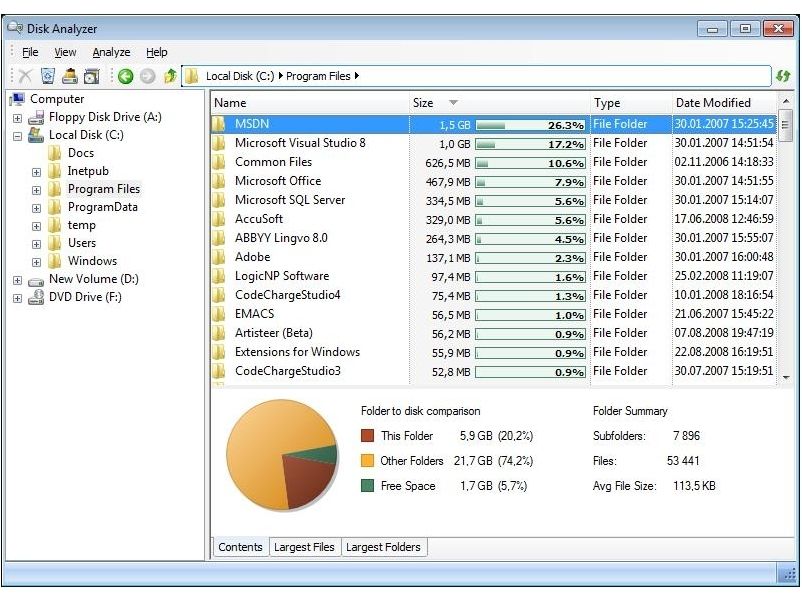Refresh analysis using green arrows icon
Viewport: 802px width, 602px height.
(783, 76)
